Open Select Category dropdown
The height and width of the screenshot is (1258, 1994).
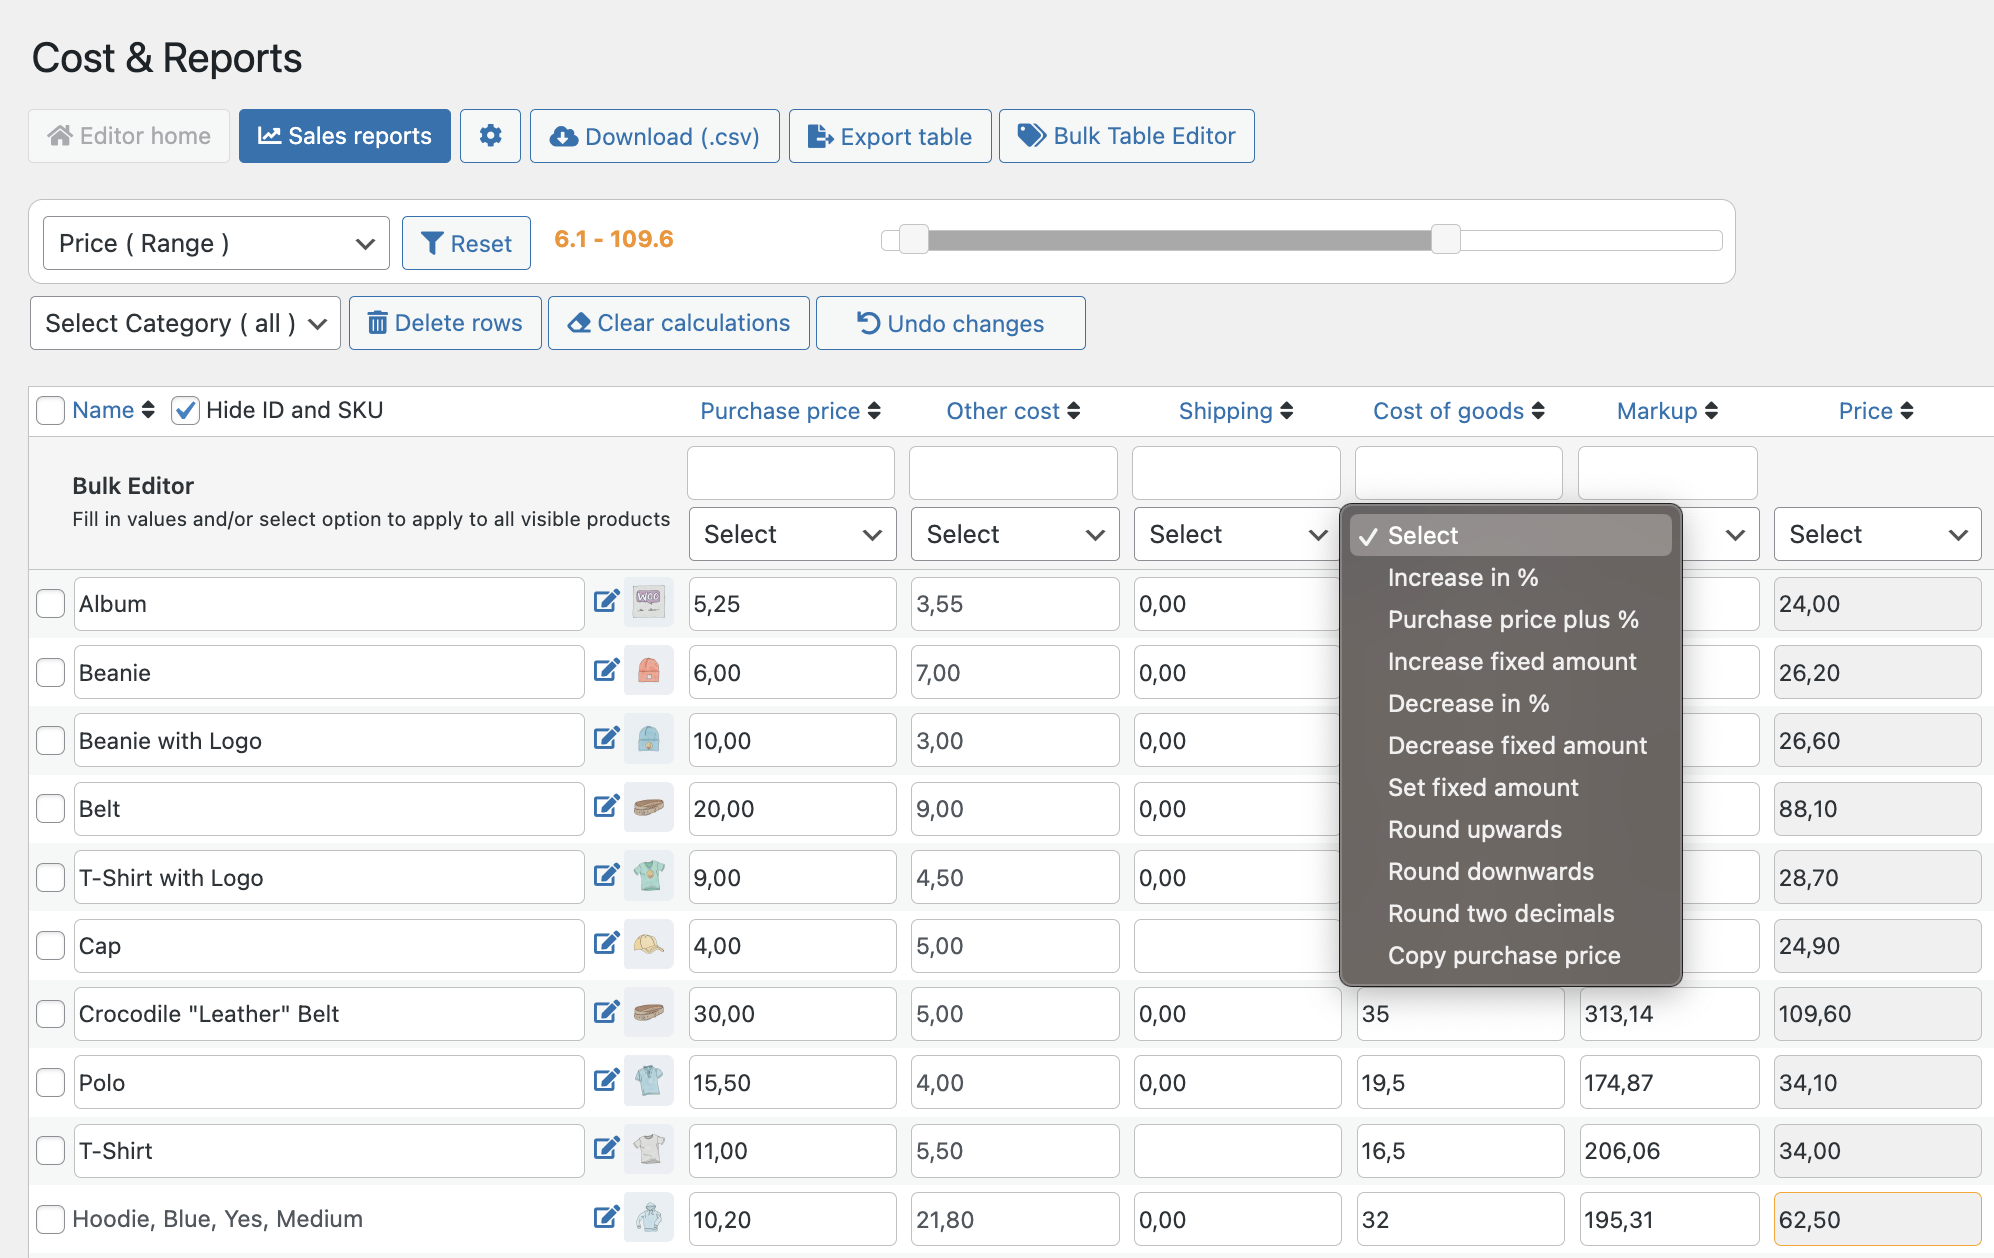pos(185,323)
